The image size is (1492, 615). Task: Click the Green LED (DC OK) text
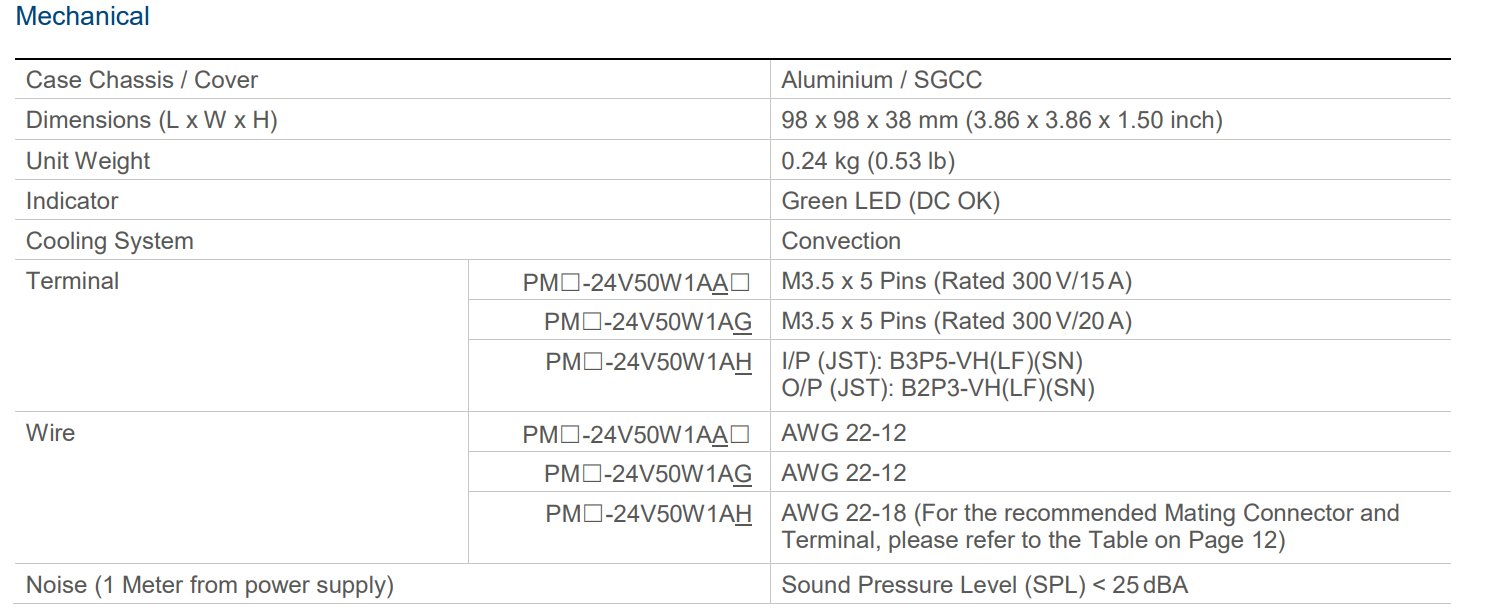891,201
